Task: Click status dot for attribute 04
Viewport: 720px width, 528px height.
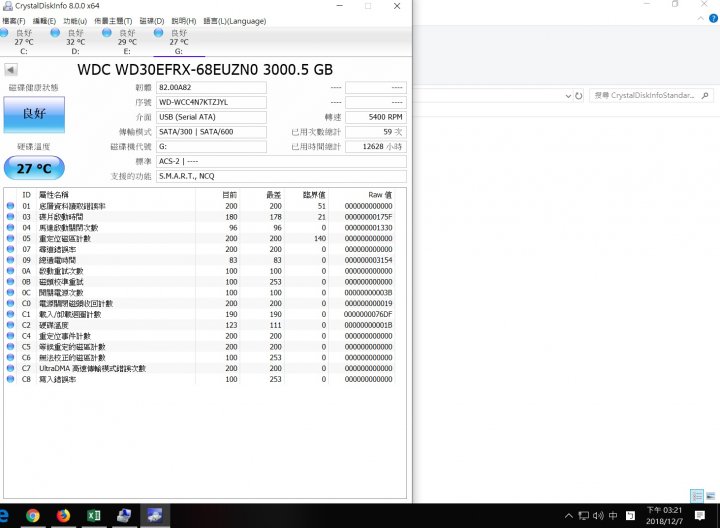Action: [x=11, y=227]
